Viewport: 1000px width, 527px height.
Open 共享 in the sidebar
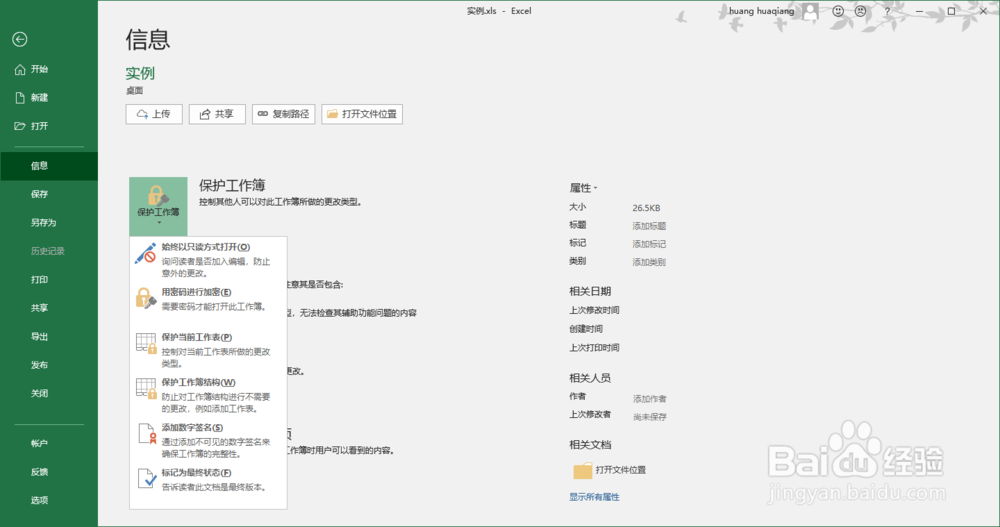tap(49, 308)
